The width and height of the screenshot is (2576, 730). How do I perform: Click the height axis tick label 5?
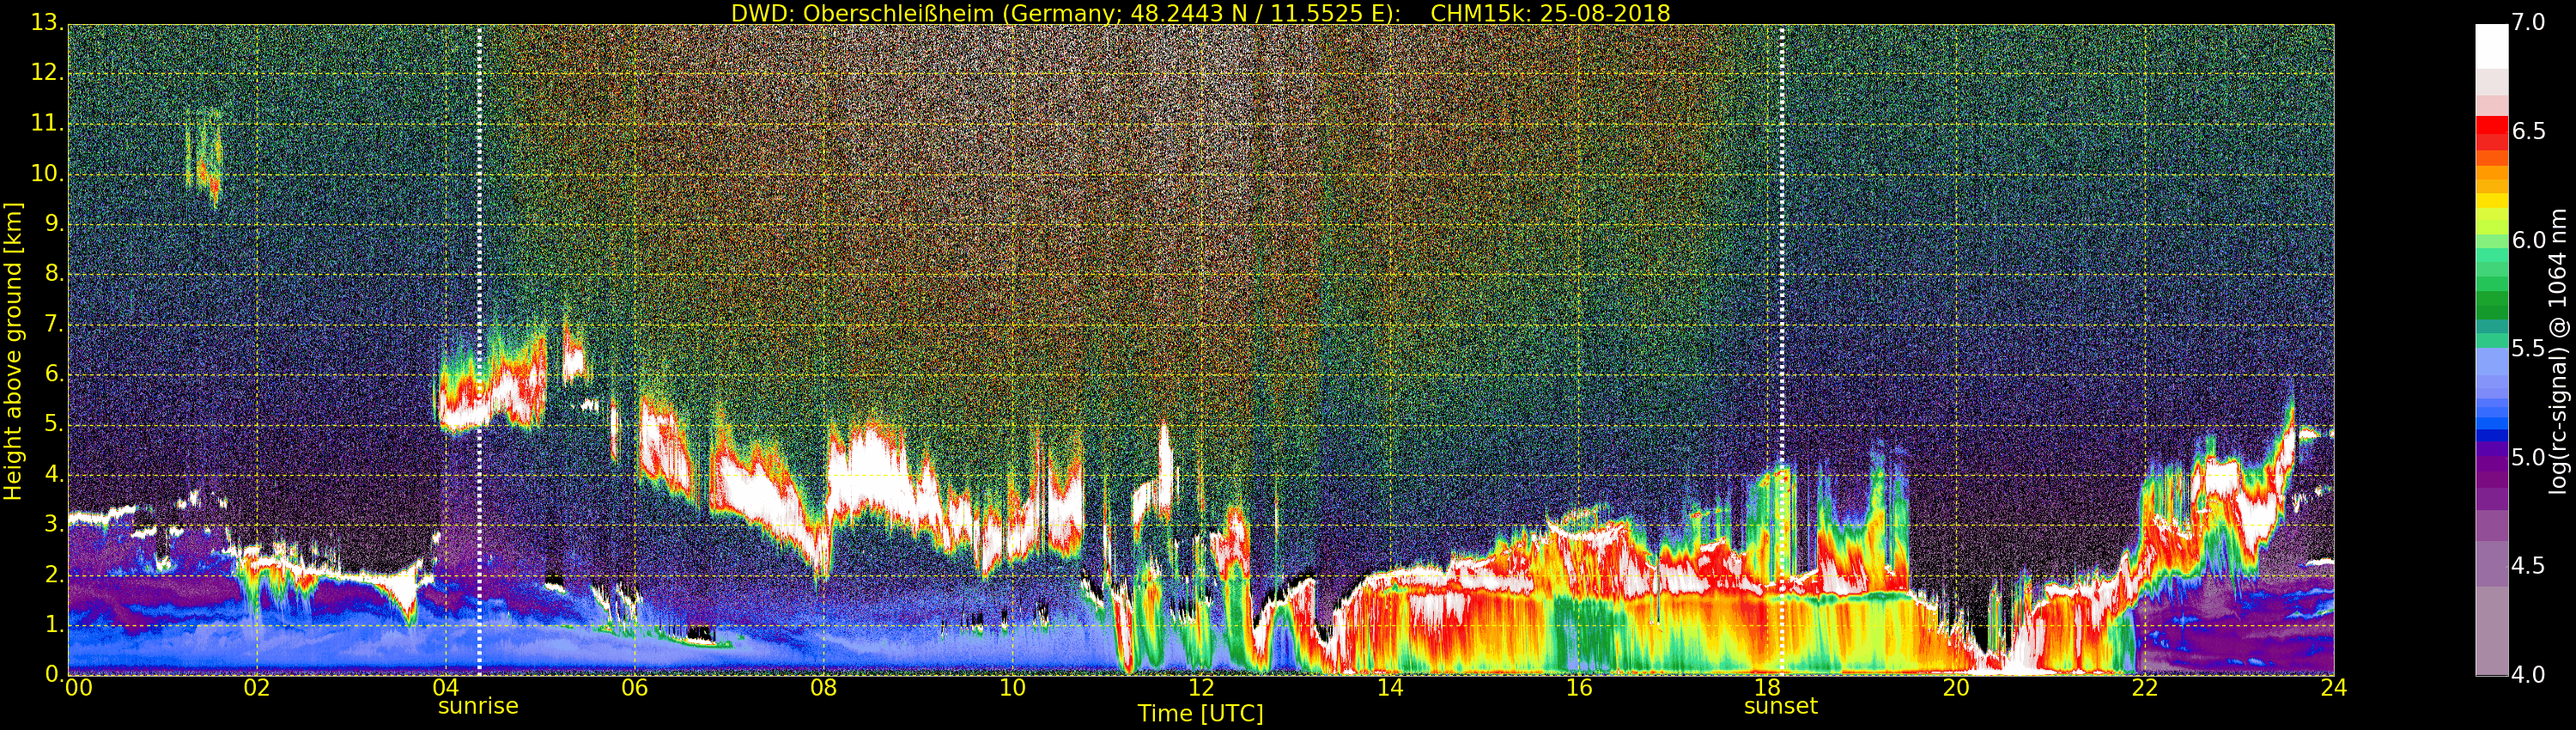pyautogui.click(x=53, y=425)
